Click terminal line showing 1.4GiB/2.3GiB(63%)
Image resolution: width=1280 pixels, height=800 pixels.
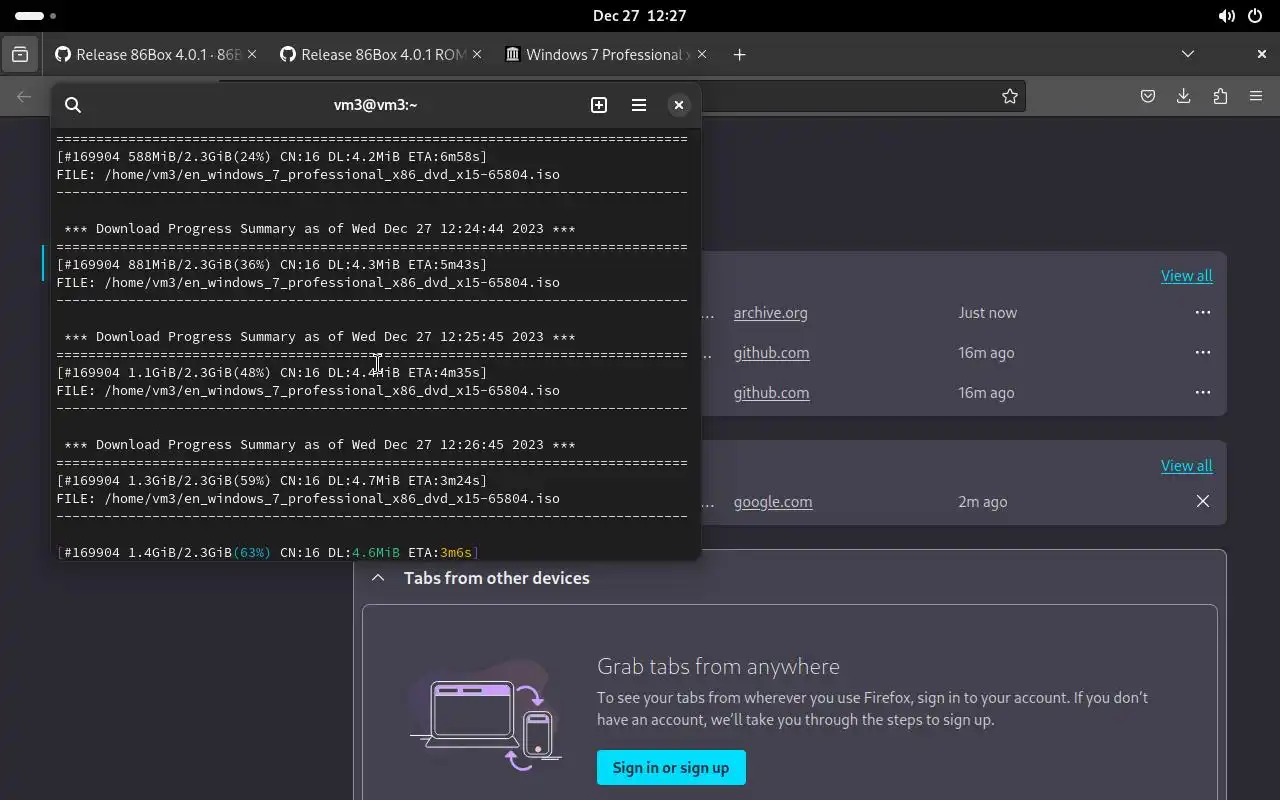(268, 552)
